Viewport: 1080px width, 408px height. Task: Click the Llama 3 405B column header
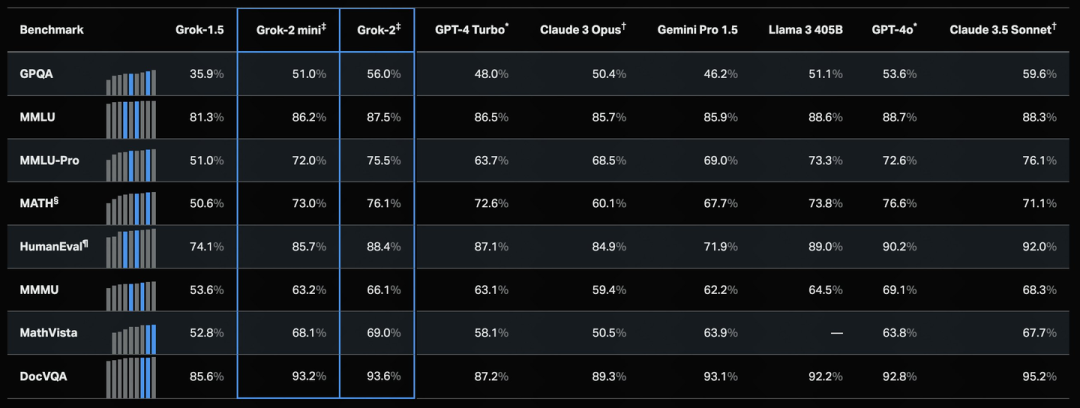click(805, 30)
